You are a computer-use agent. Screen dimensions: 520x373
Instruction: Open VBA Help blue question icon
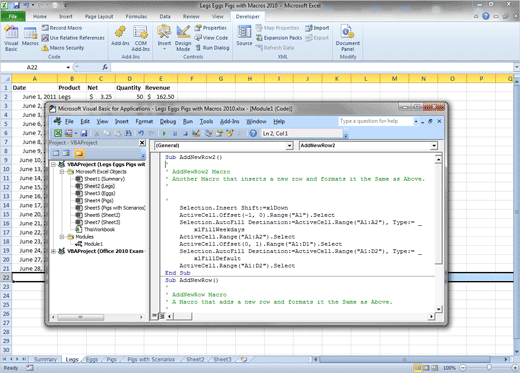[253, 133]
